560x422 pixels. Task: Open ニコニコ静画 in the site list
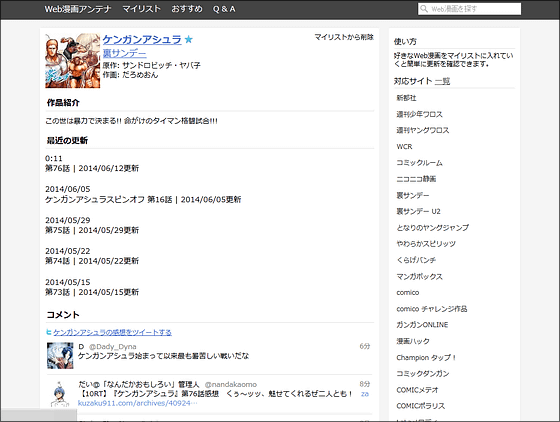[416, 179]
